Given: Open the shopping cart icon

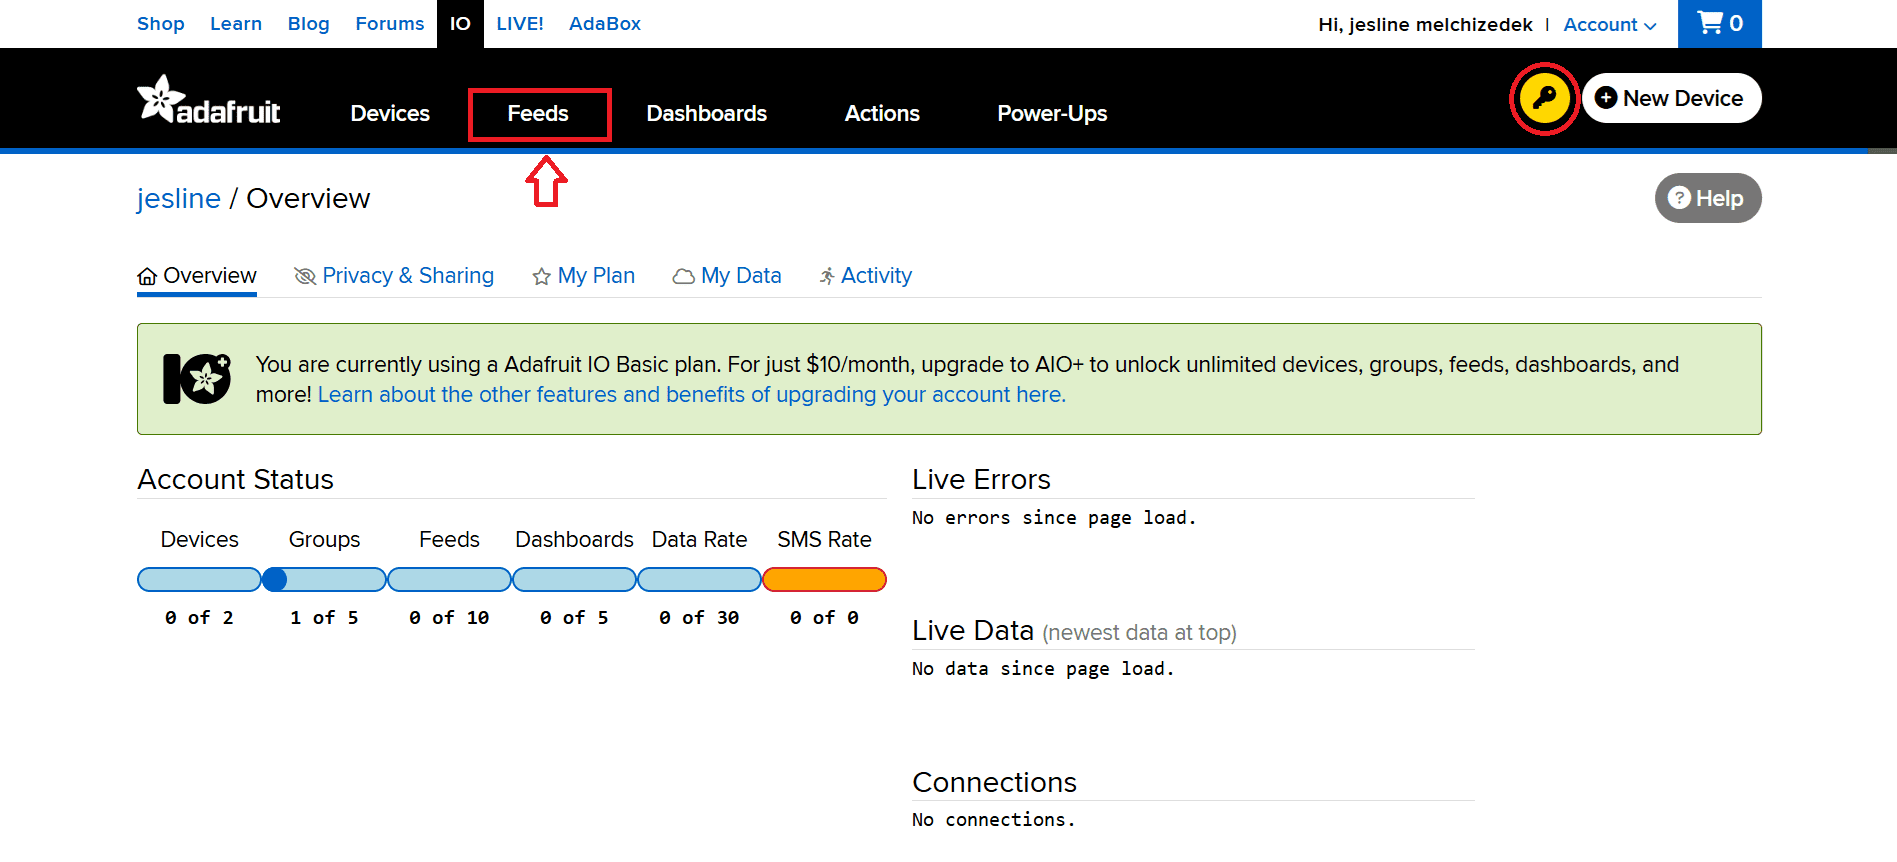Looking at the screenshot, I should pyautogui.click(x=1718, y=23).
